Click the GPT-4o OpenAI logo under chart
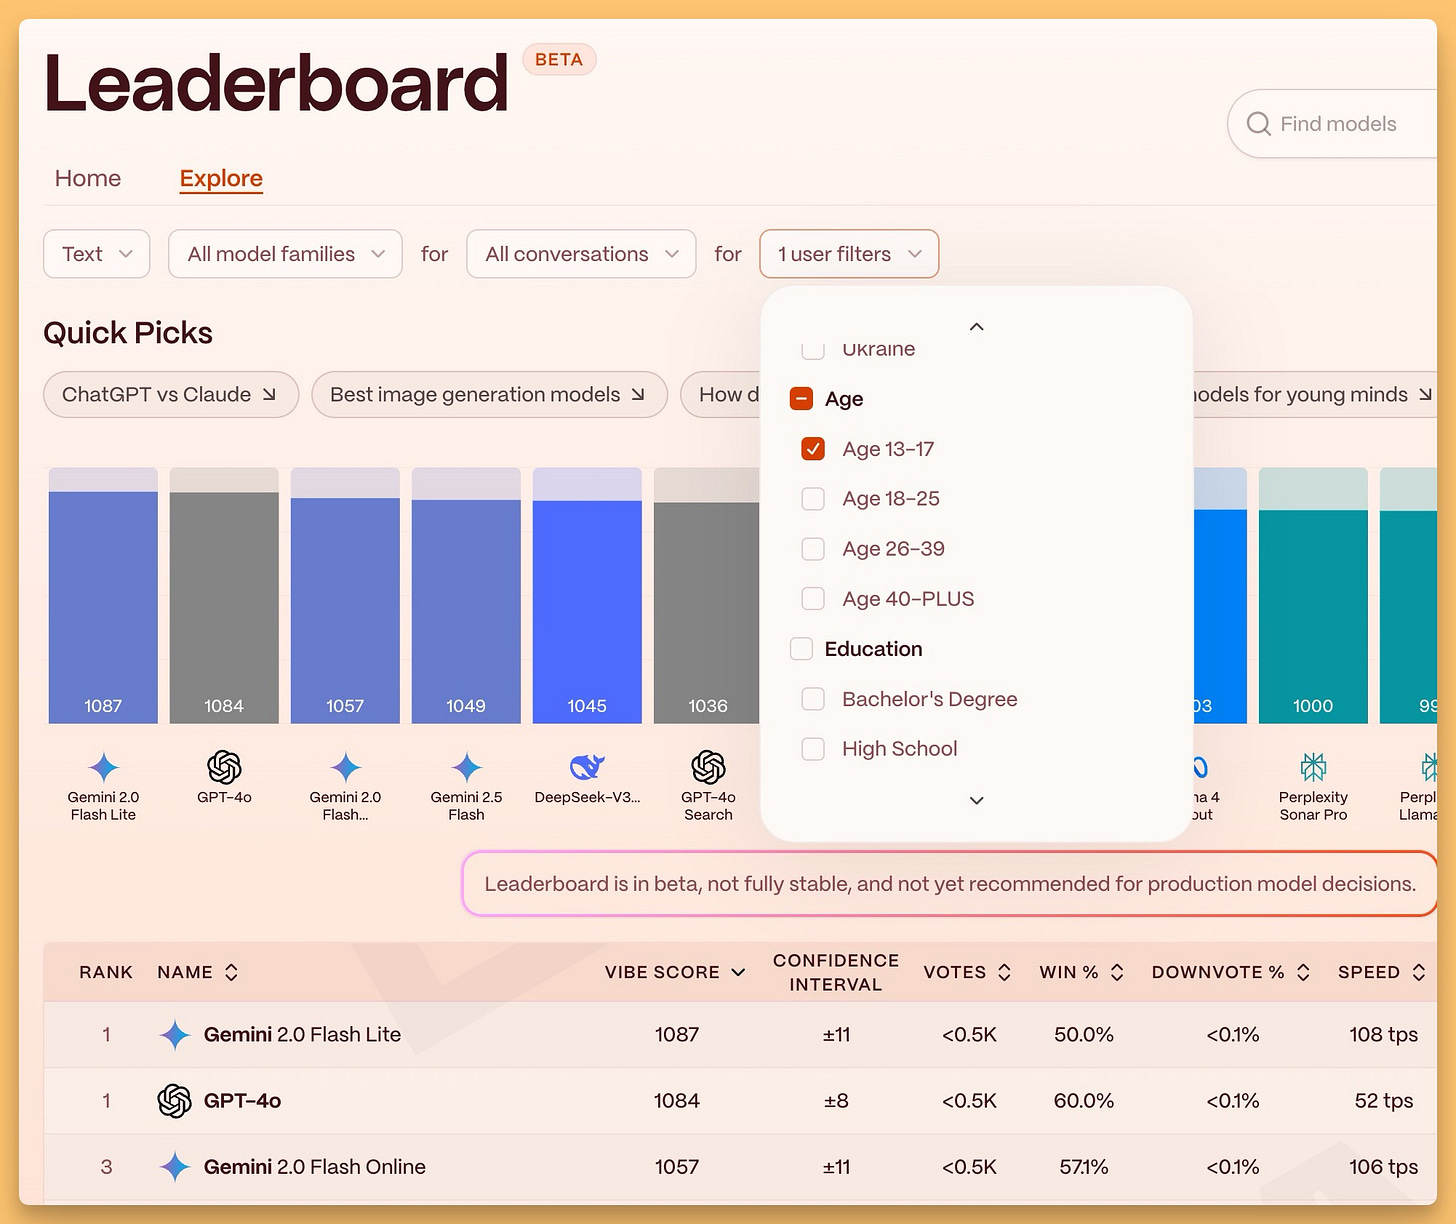 [x=224, y=767]
